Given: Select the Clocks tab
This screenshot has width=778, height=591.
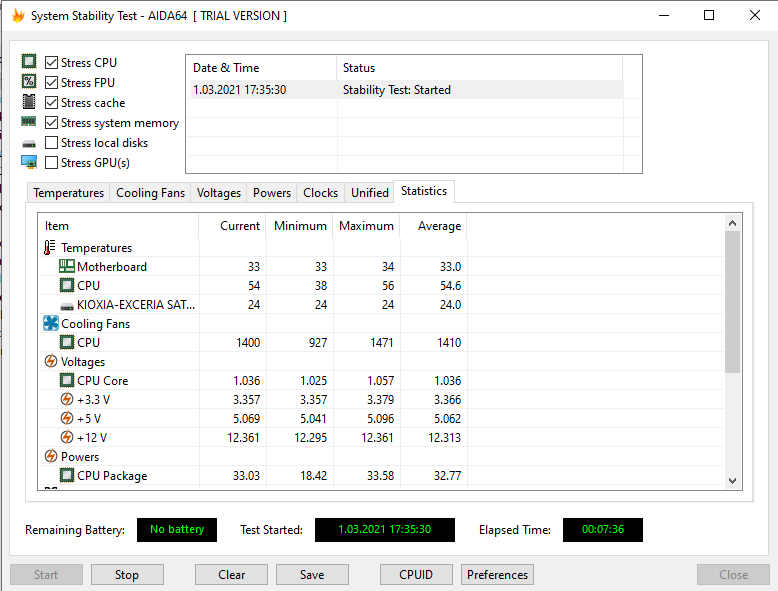Looking at the screenshot, I should (x=321, y=193).
